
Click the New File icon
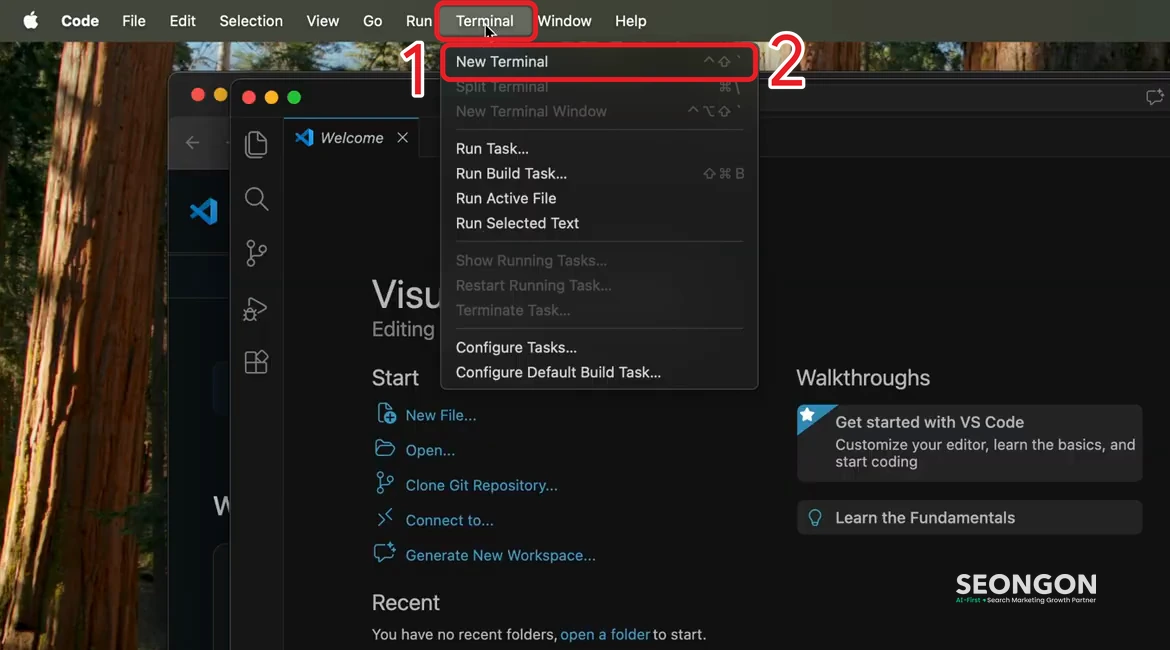386,413
